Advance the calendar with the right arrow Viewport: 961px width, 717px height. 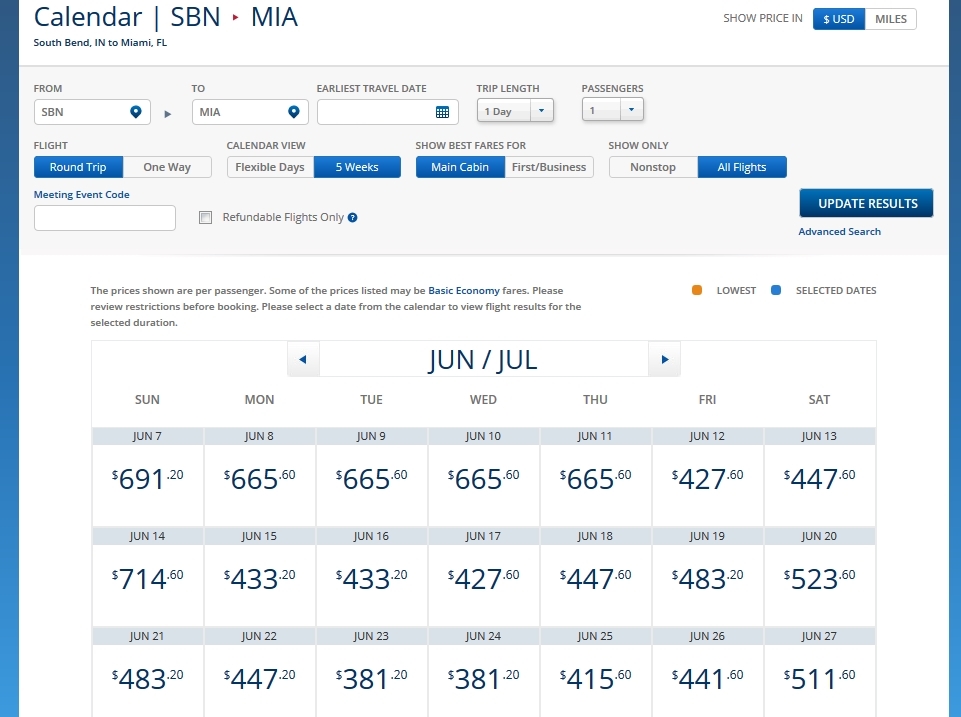(664, 359)
